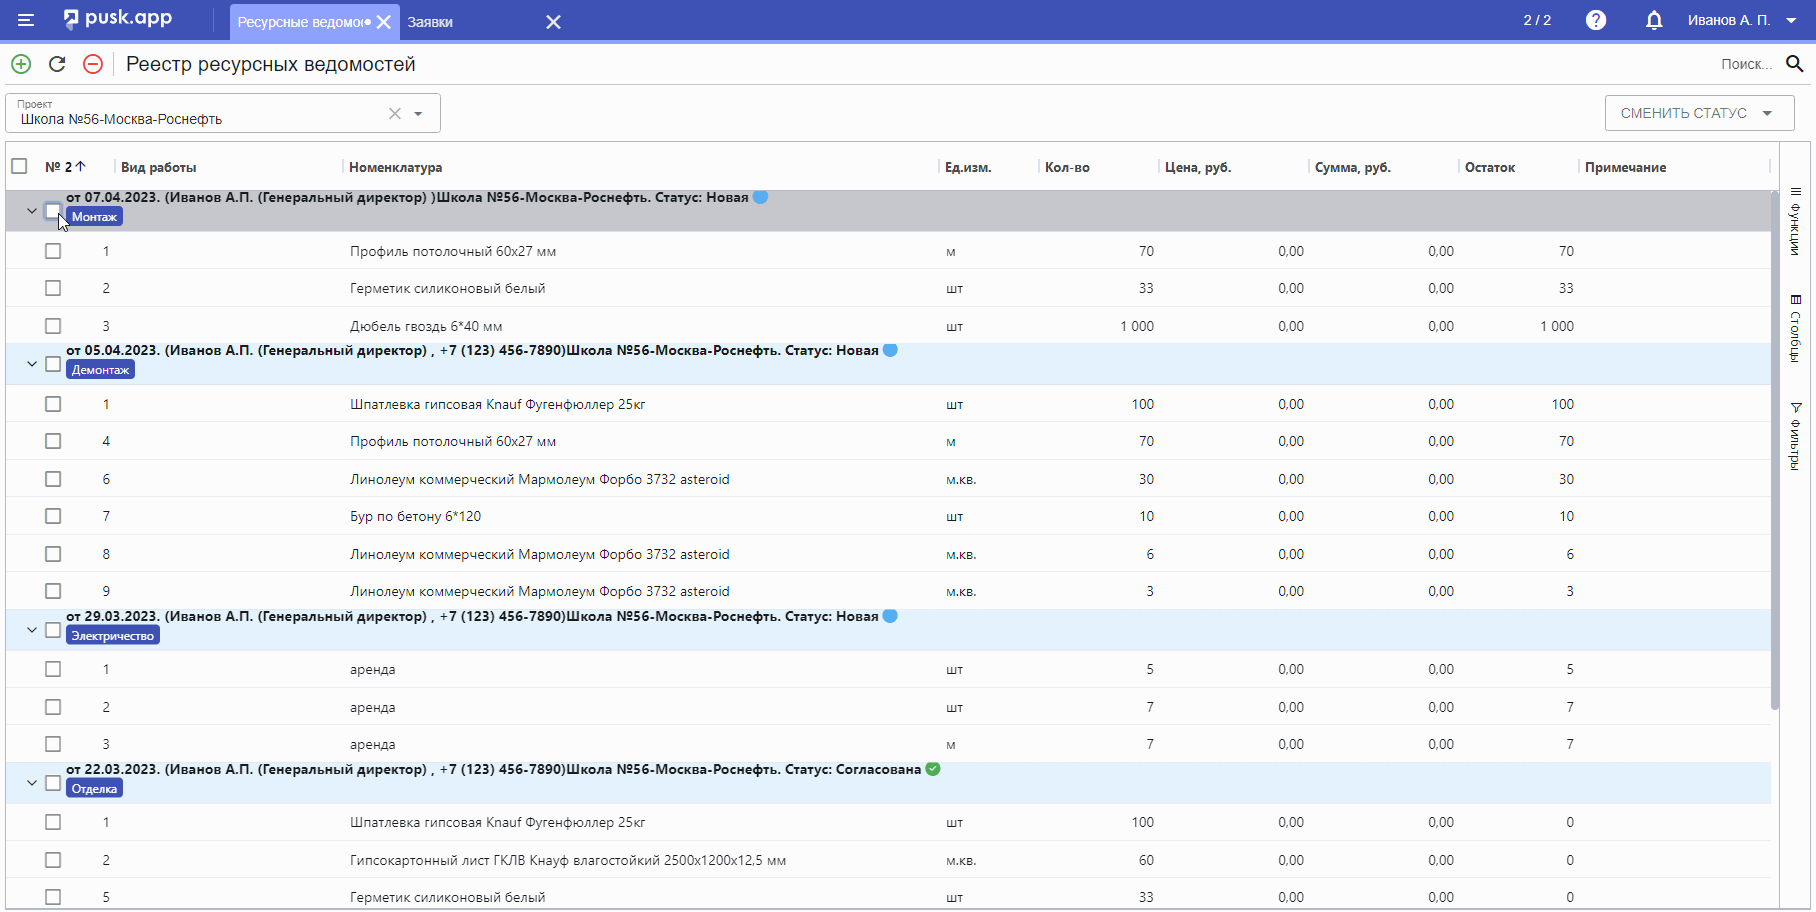Tick the 05.04.2023 Демонтаж group checkbox
This screenshot has height=912, width=1816.
(x=53, y=364)
